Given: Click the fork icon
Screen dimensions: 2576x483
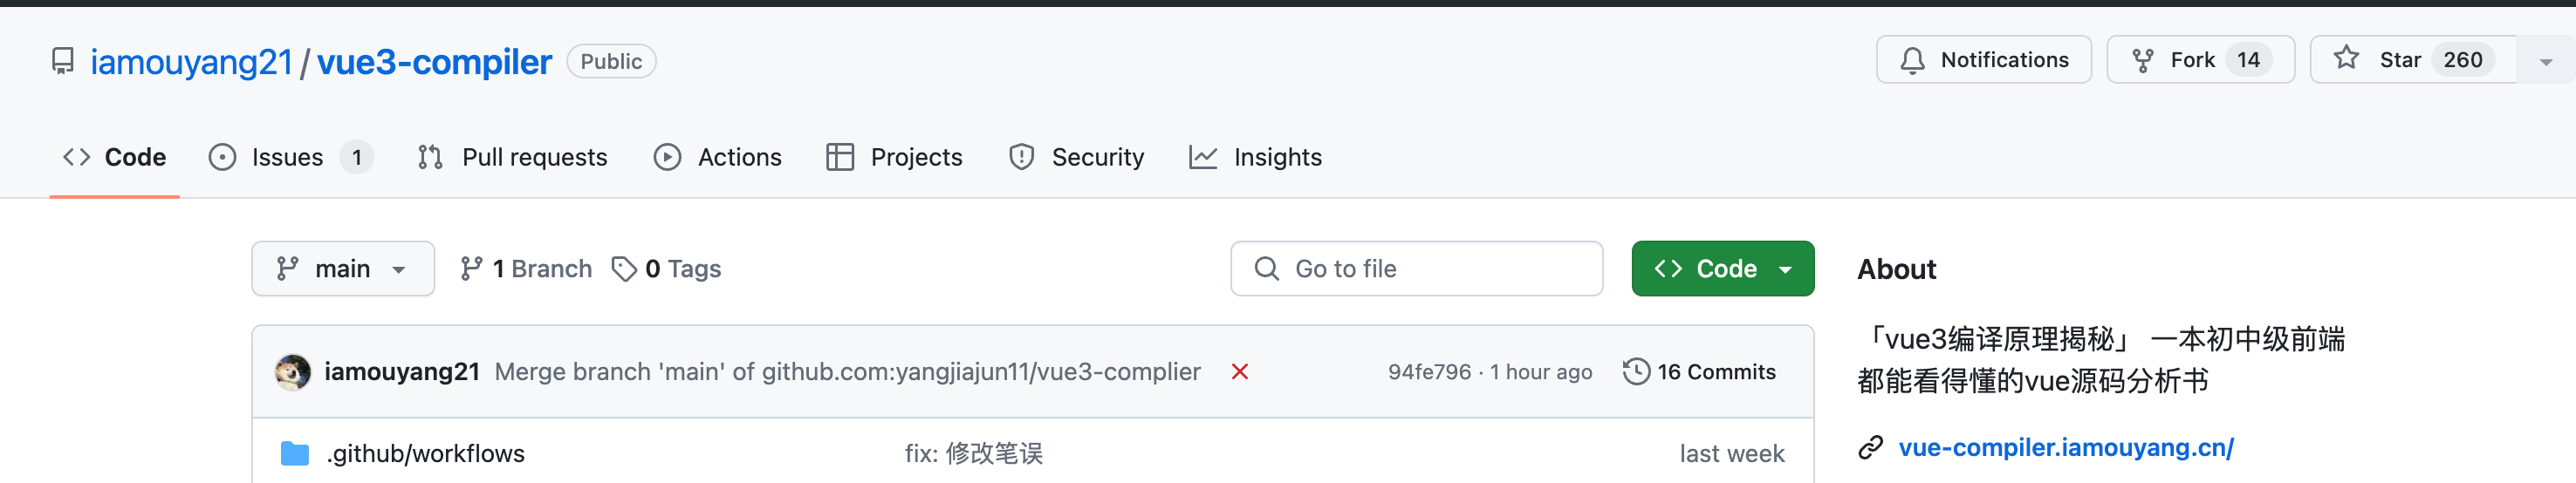Looking at the screenshot, I should 2142,61.
